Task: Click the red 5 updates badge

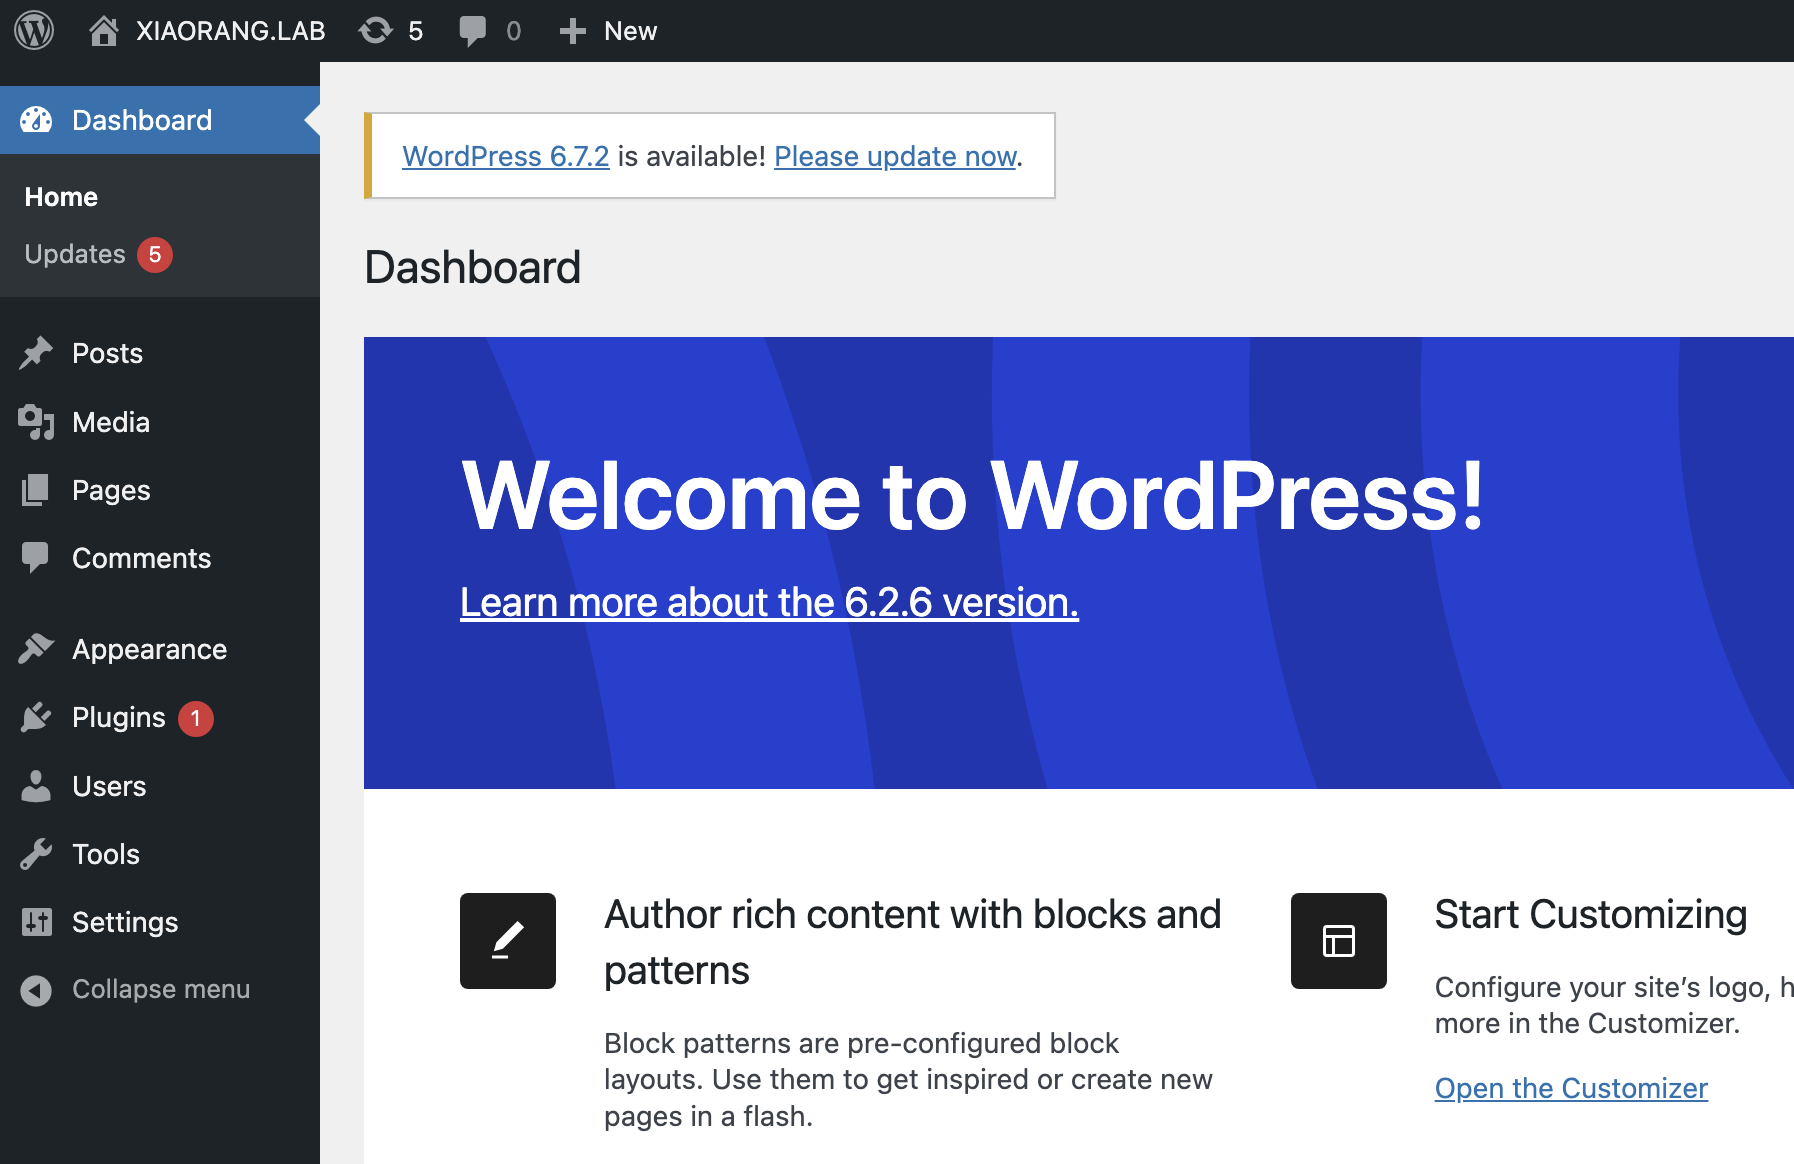Action: [155, 255]
